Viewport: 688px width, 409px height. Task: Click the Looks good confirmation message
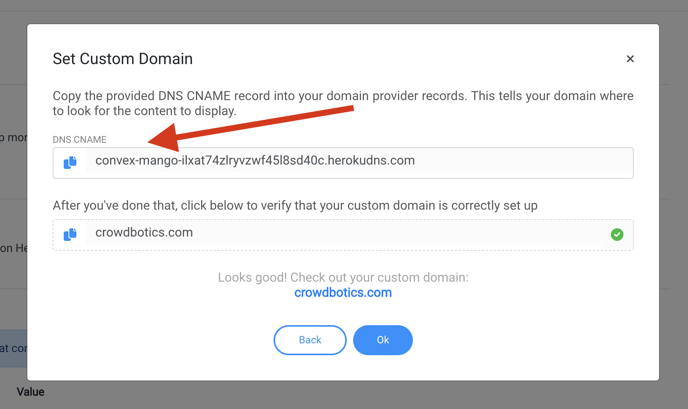(x=343, y=277)
